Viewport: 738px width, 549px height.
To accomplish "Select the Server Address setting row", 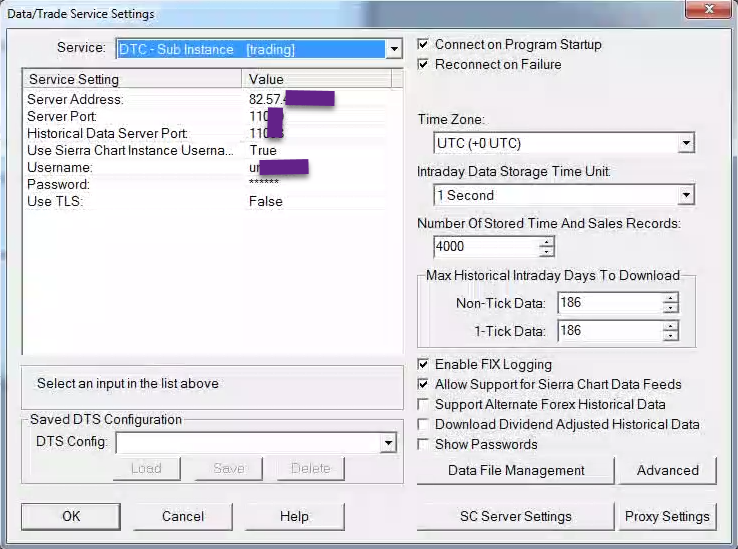I will click(207, 99).
